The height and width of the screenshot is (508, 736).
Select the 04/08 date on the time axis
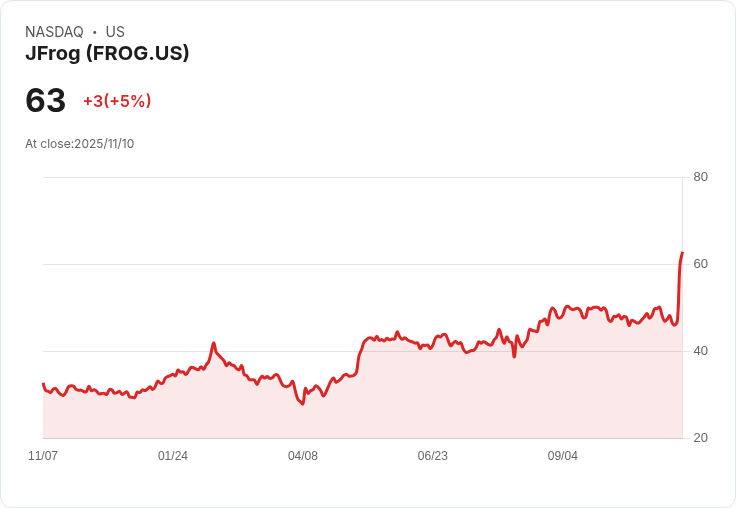point(303,456)
